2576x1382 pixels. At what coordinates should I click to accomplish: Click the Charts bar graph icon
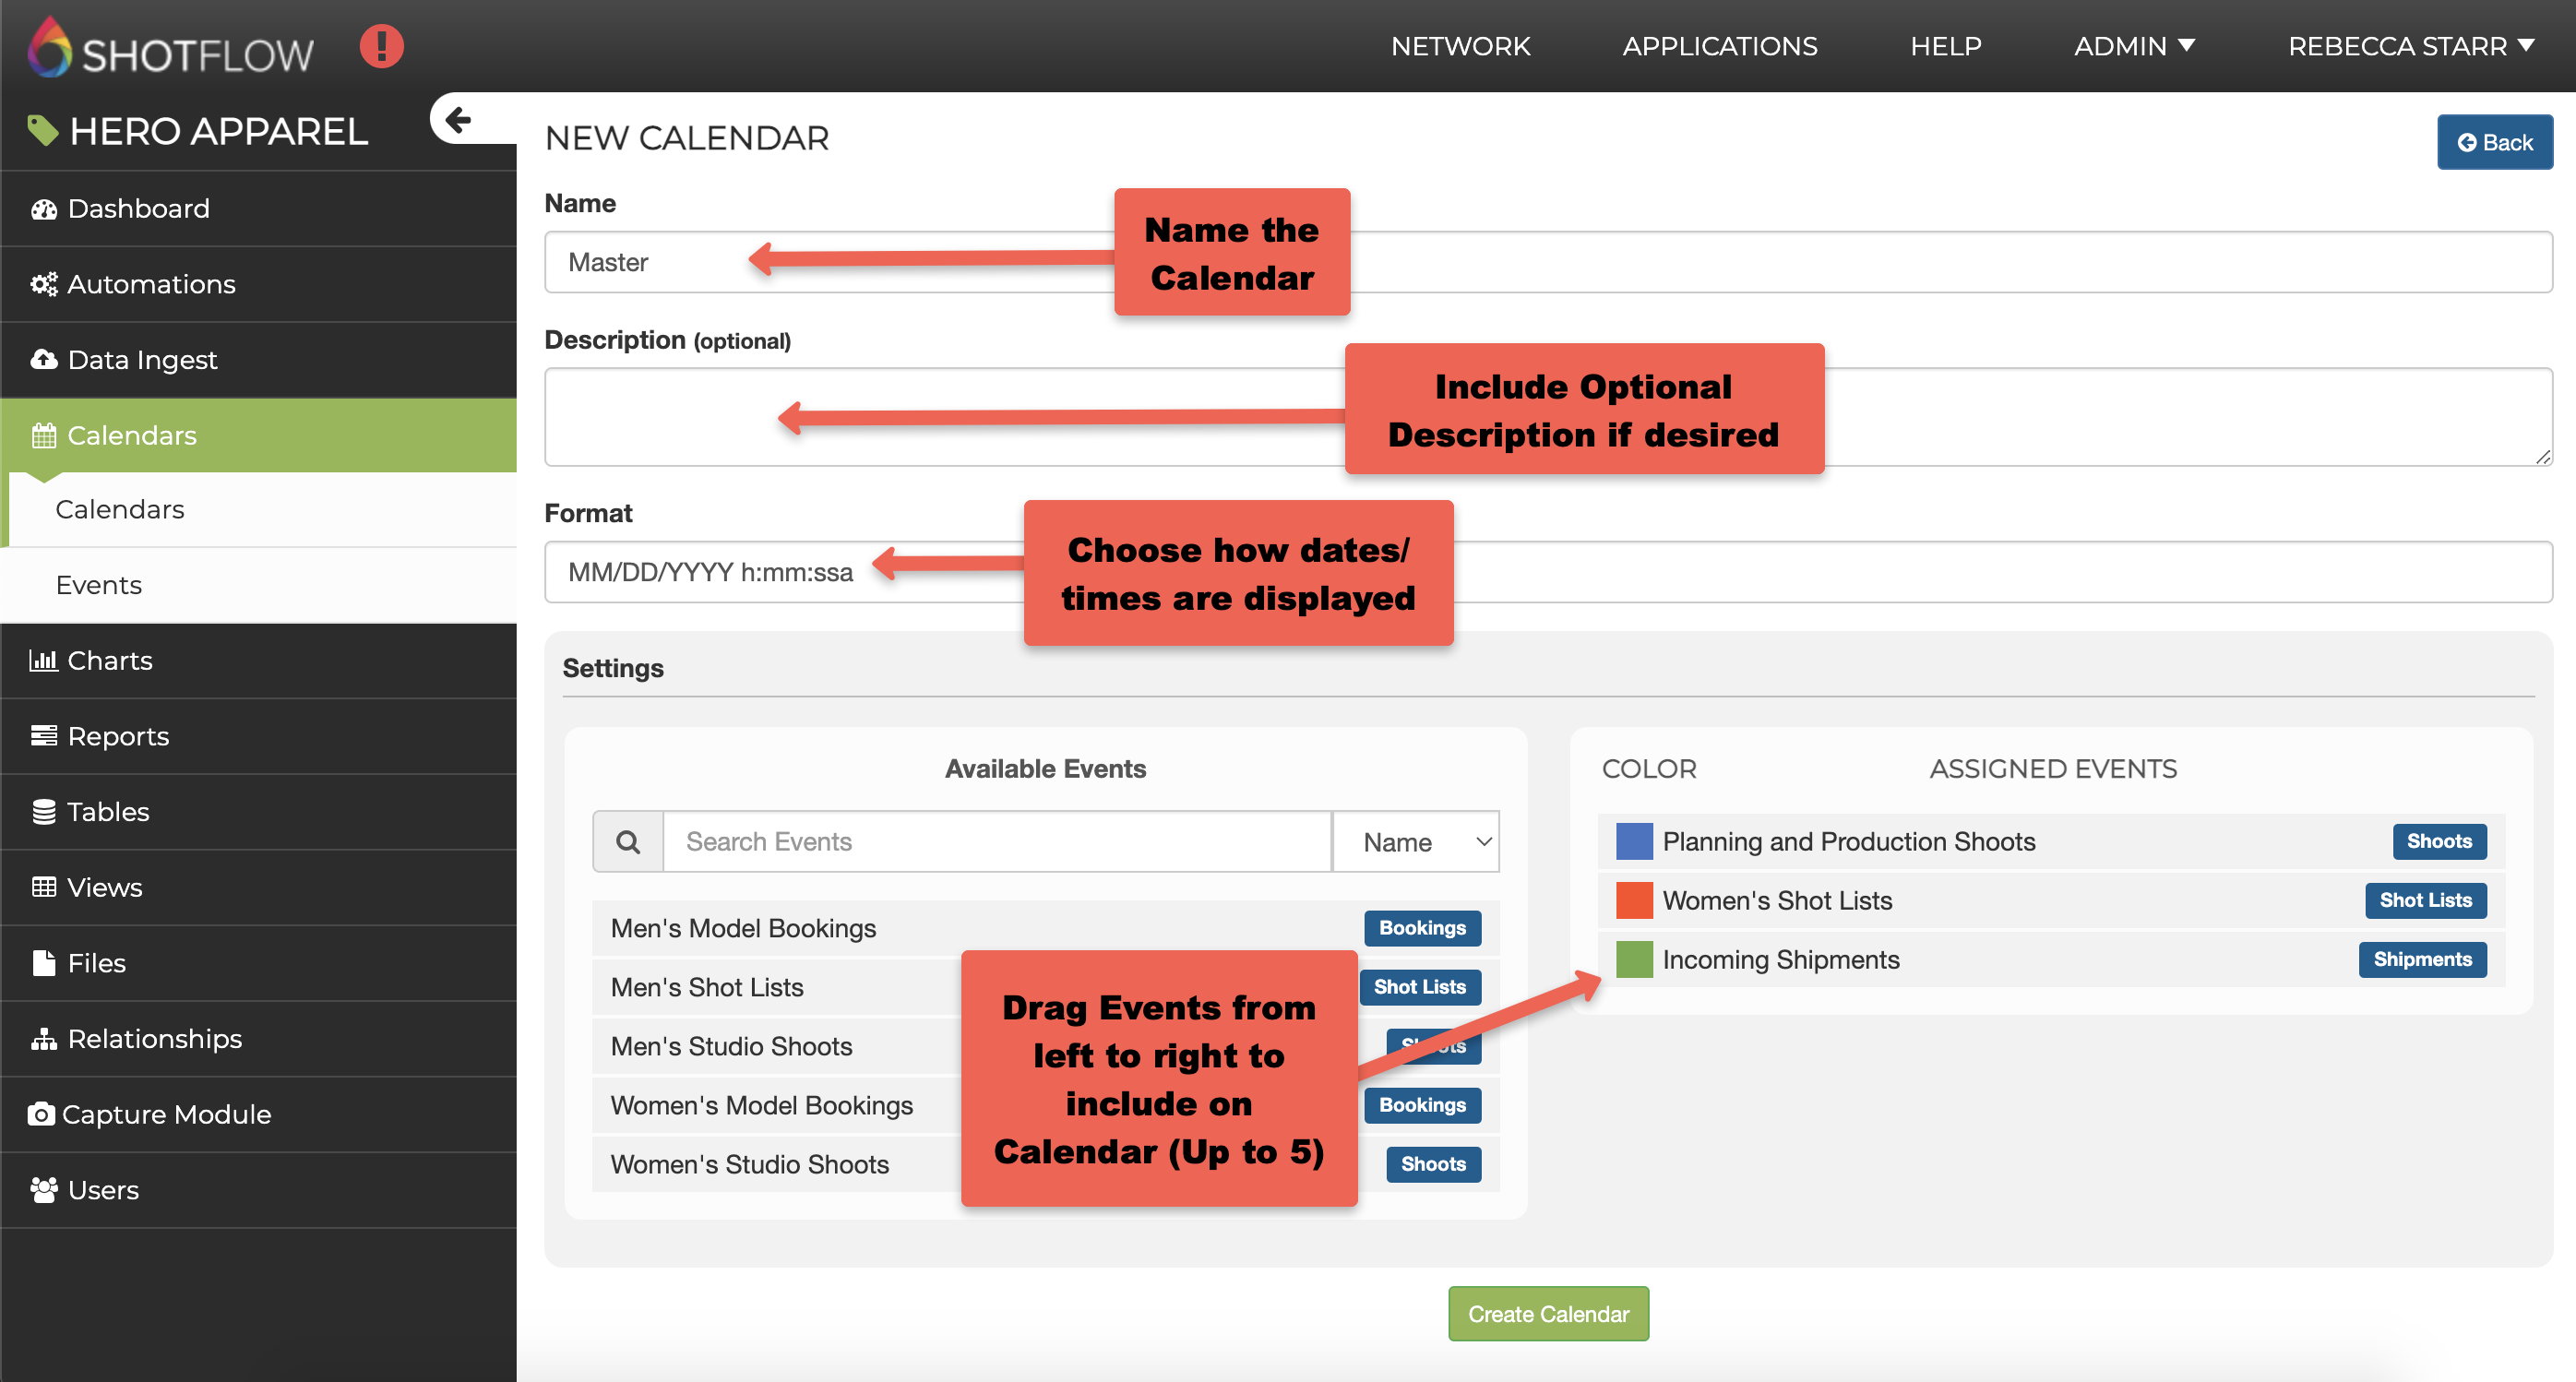[43, 661]
